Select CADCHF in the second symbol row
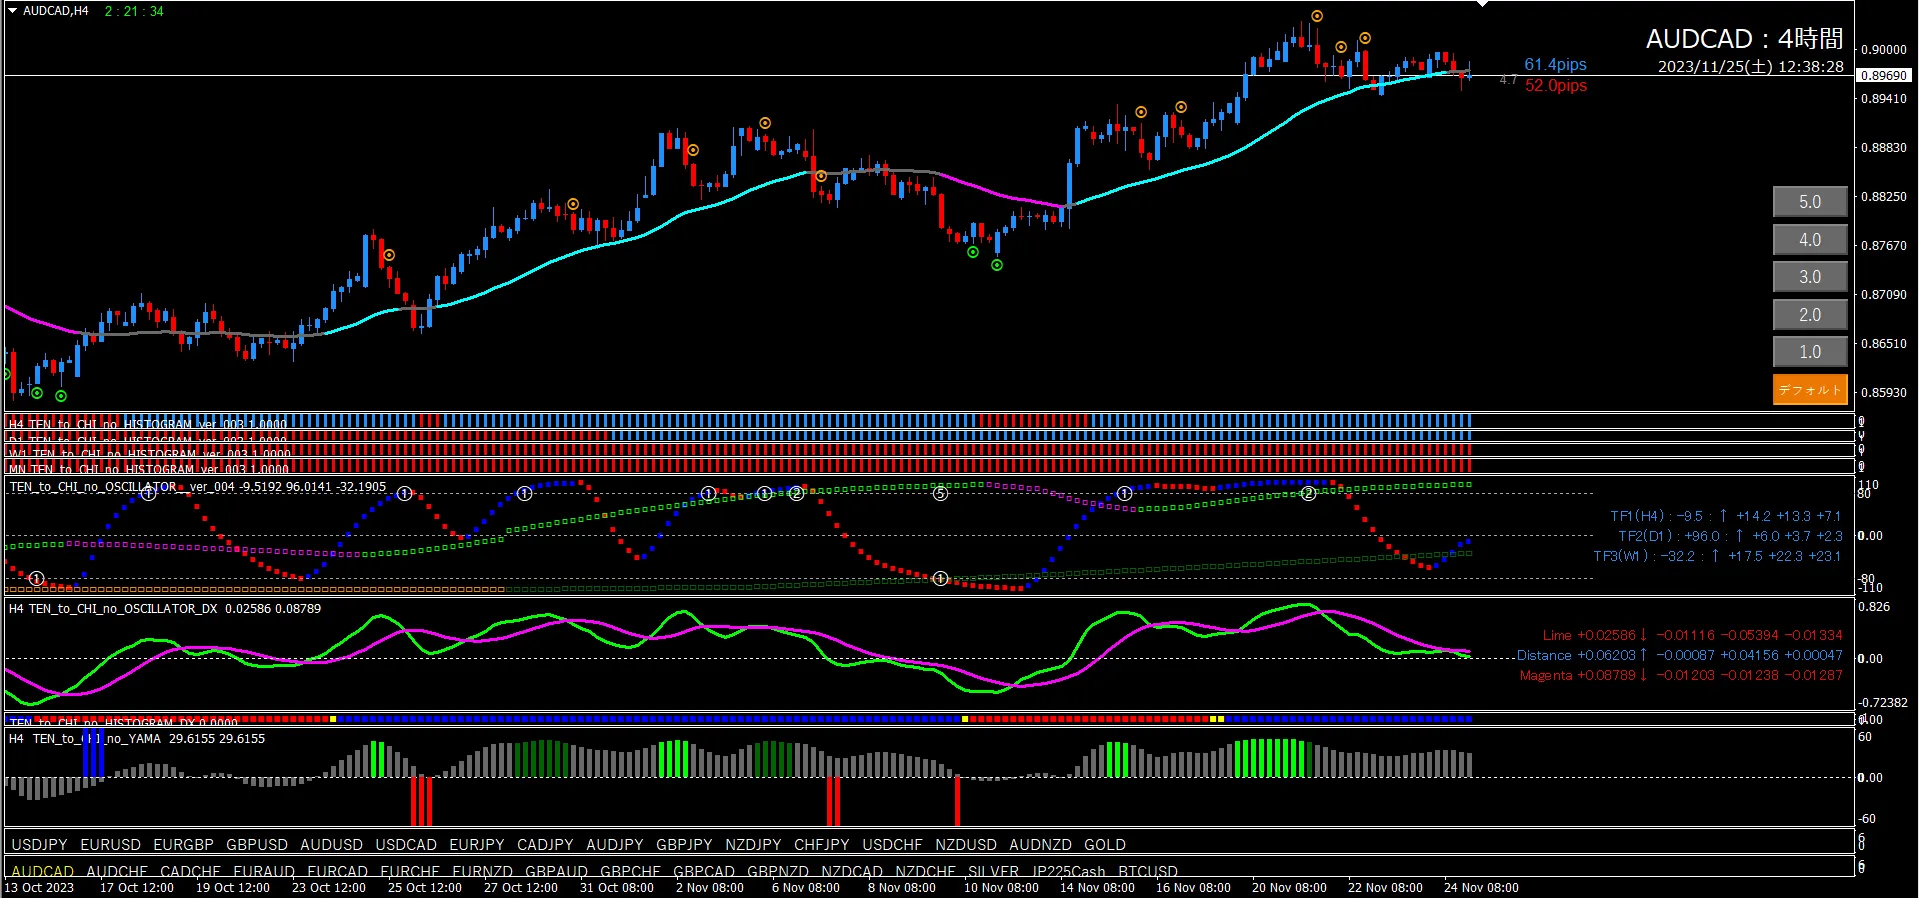This screenshot has width=1920, height=898. (x=190, y=872)
